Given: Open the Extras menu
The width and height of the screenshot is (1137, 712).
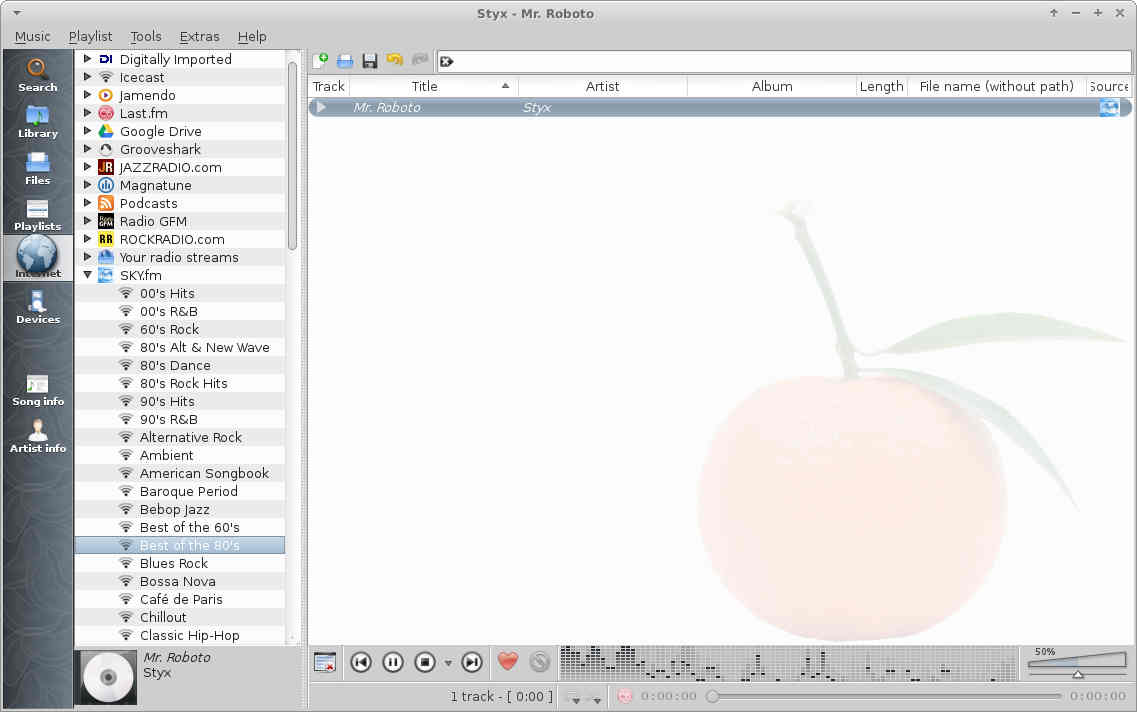Looking at the screenshot, I should click(x=199, y=36).
